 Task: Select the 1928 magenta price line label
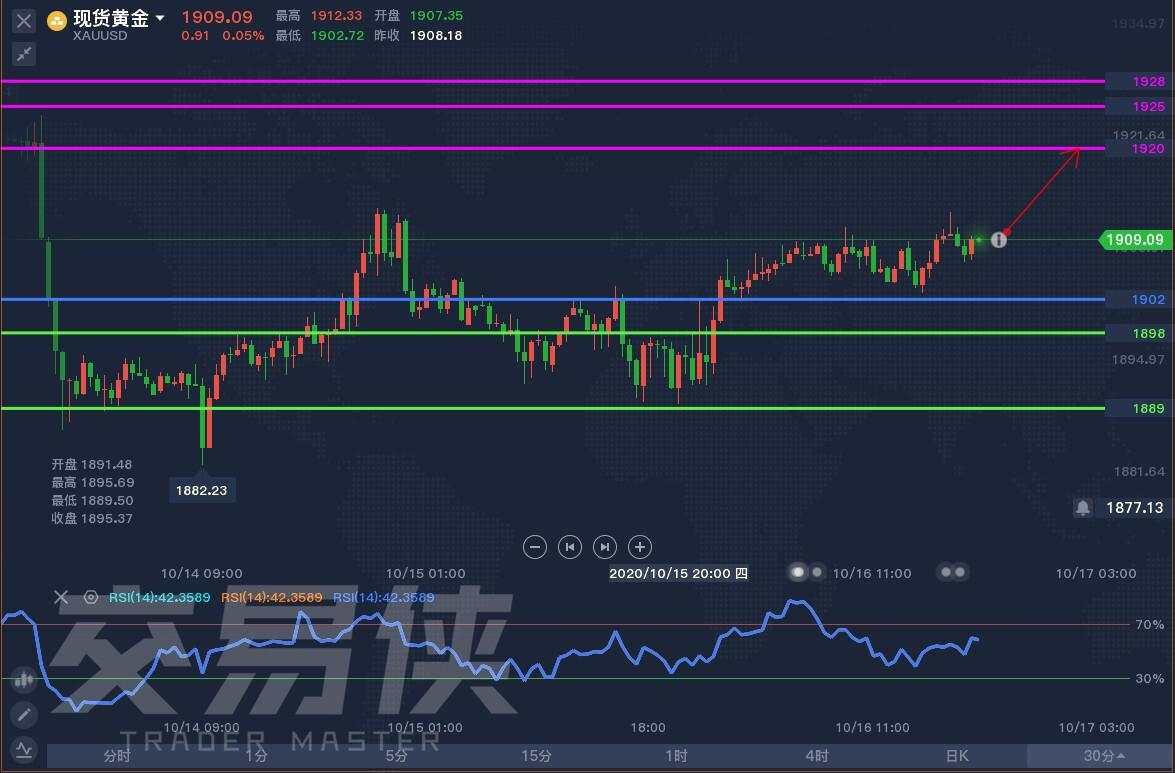coord(1149,82)
